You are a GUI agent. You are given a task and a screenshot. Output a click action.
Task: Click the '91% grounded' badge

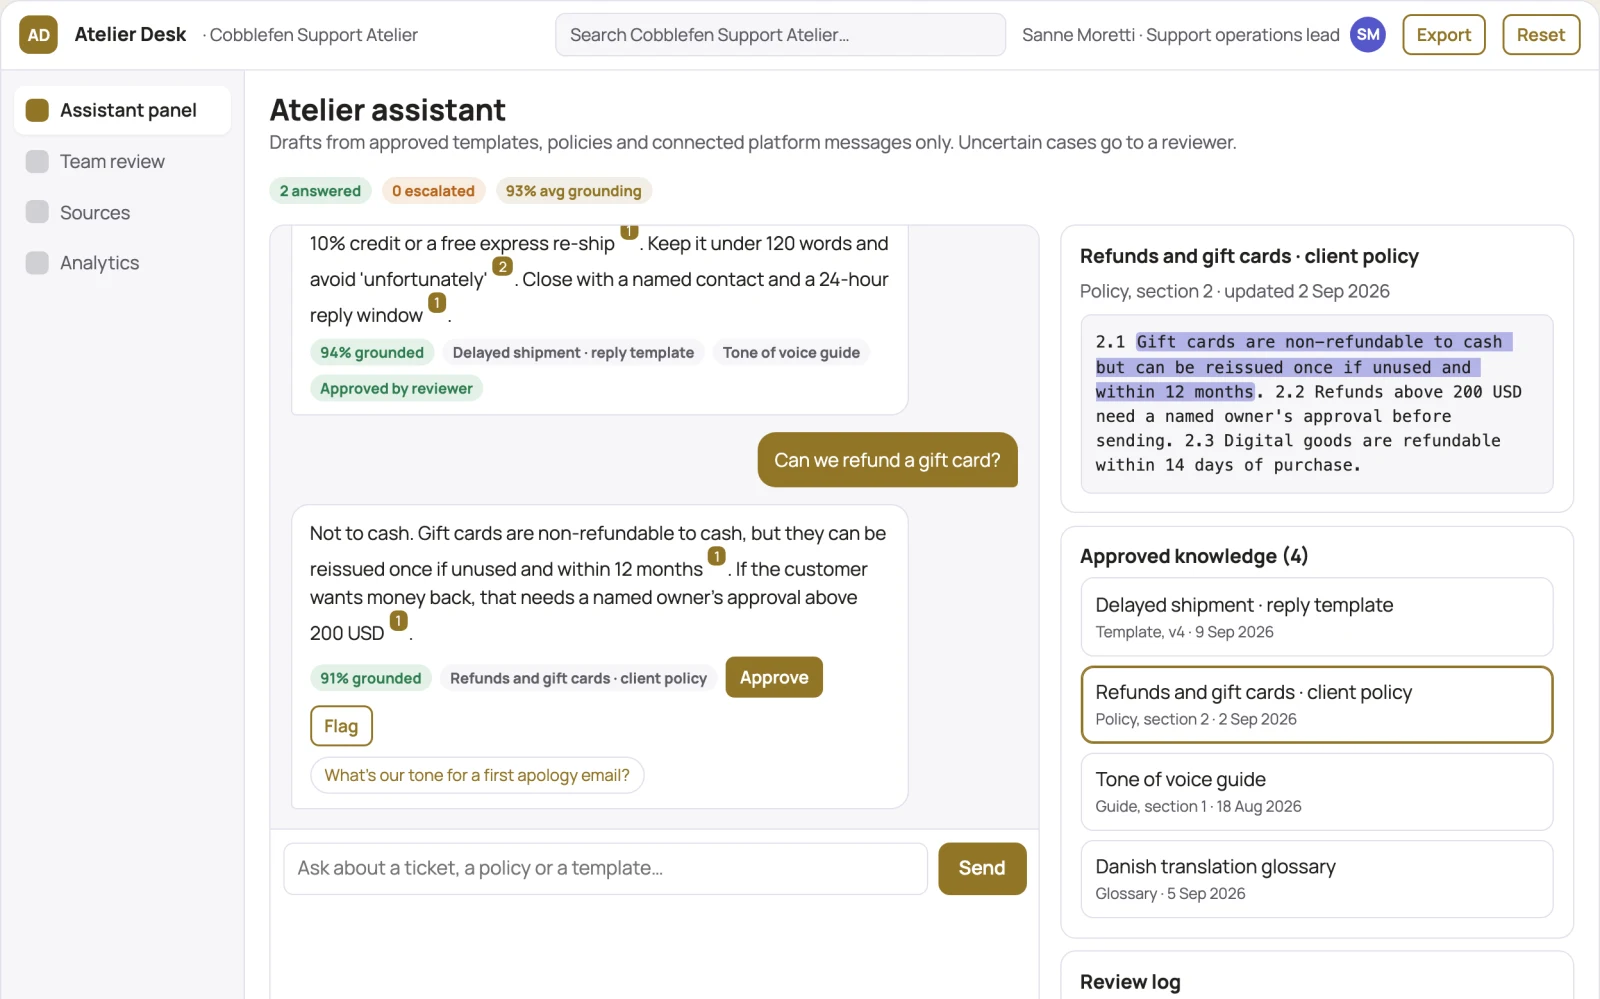[371, 678]
